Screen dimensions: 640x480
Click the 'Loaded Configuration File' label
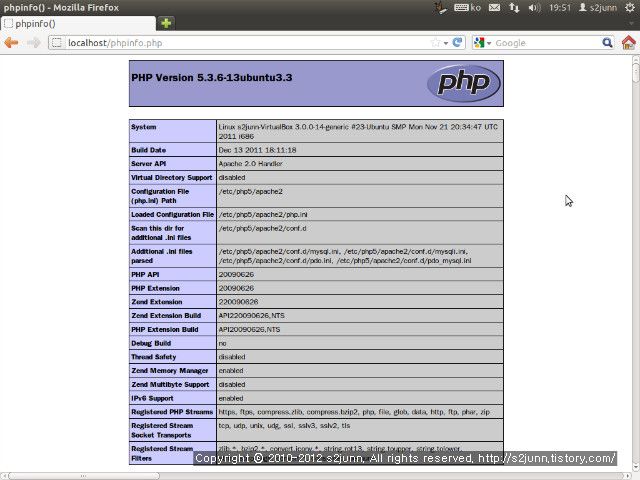click(x=172, y=214)
